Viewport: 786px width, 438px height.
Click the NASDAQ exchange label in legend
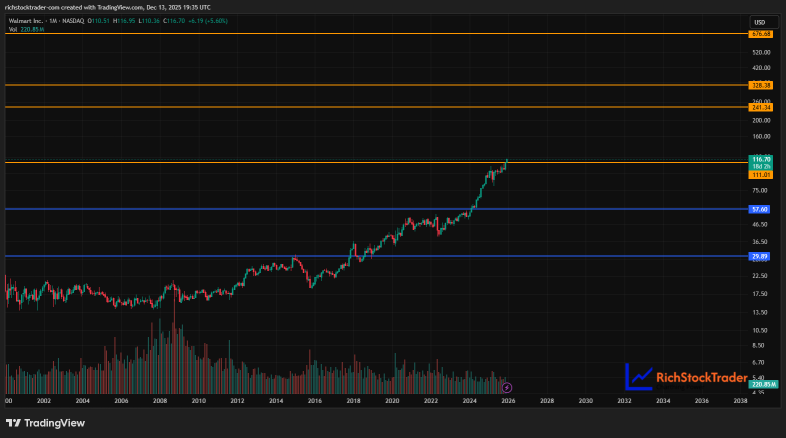(x=73, y=21)
